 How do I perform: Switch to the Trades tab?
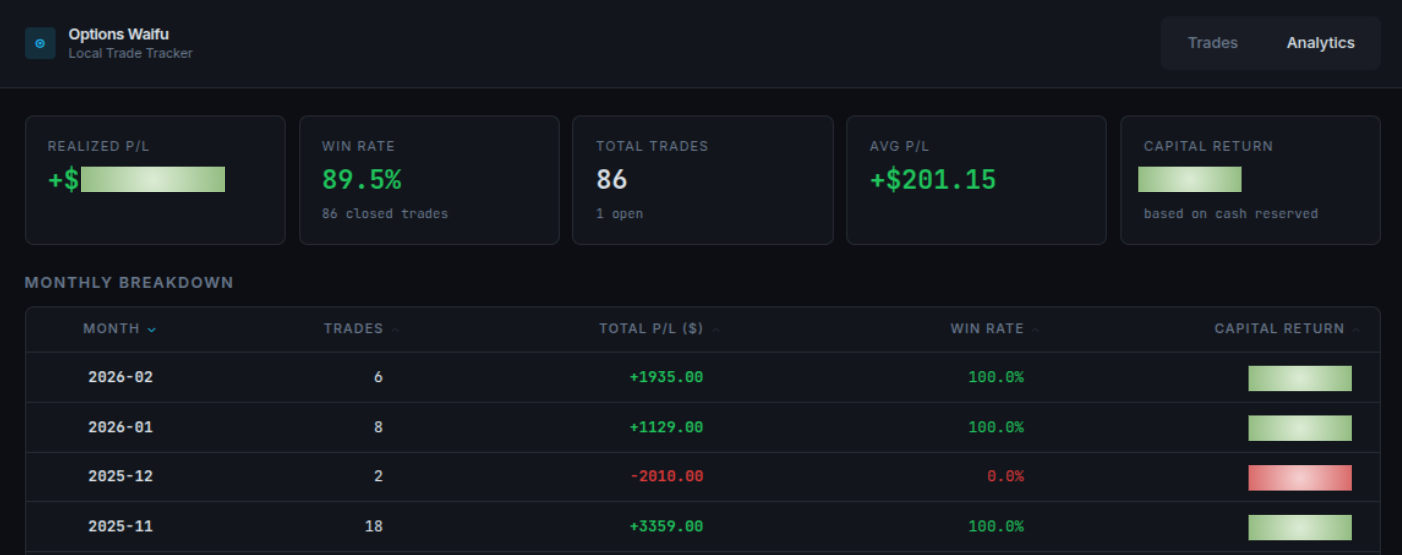click(x=1212, y=43)
